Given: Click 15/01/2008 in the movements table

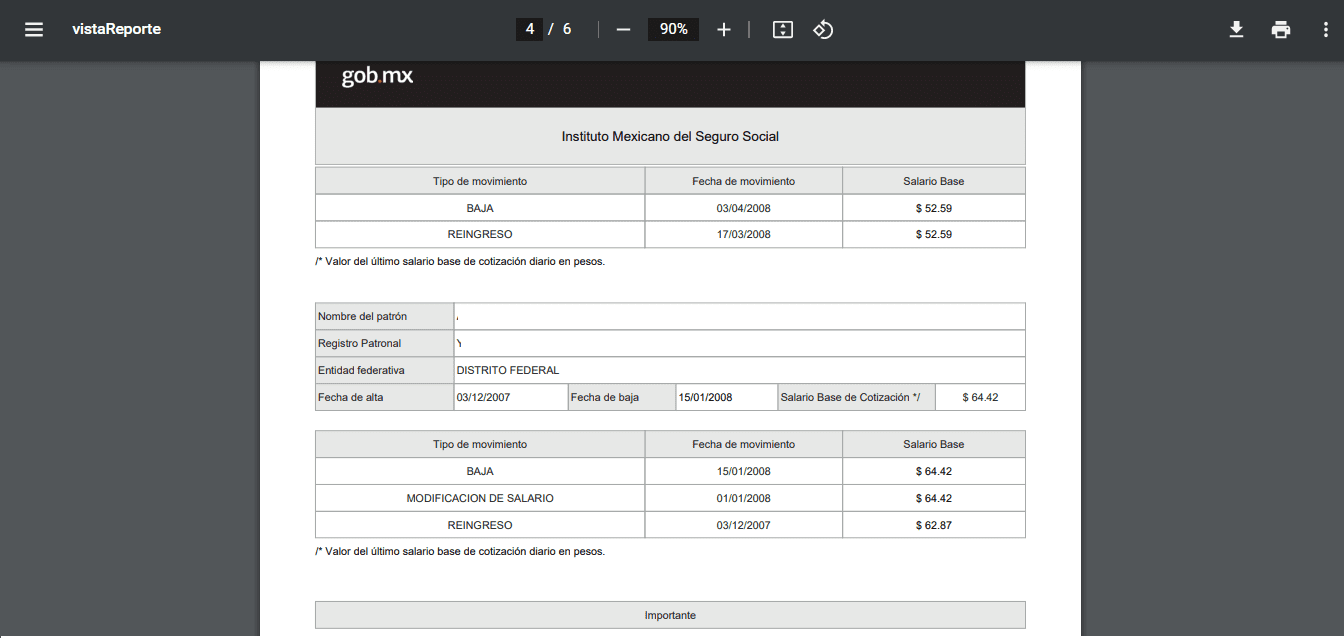Looking at the screenshot, I should 744,471.
